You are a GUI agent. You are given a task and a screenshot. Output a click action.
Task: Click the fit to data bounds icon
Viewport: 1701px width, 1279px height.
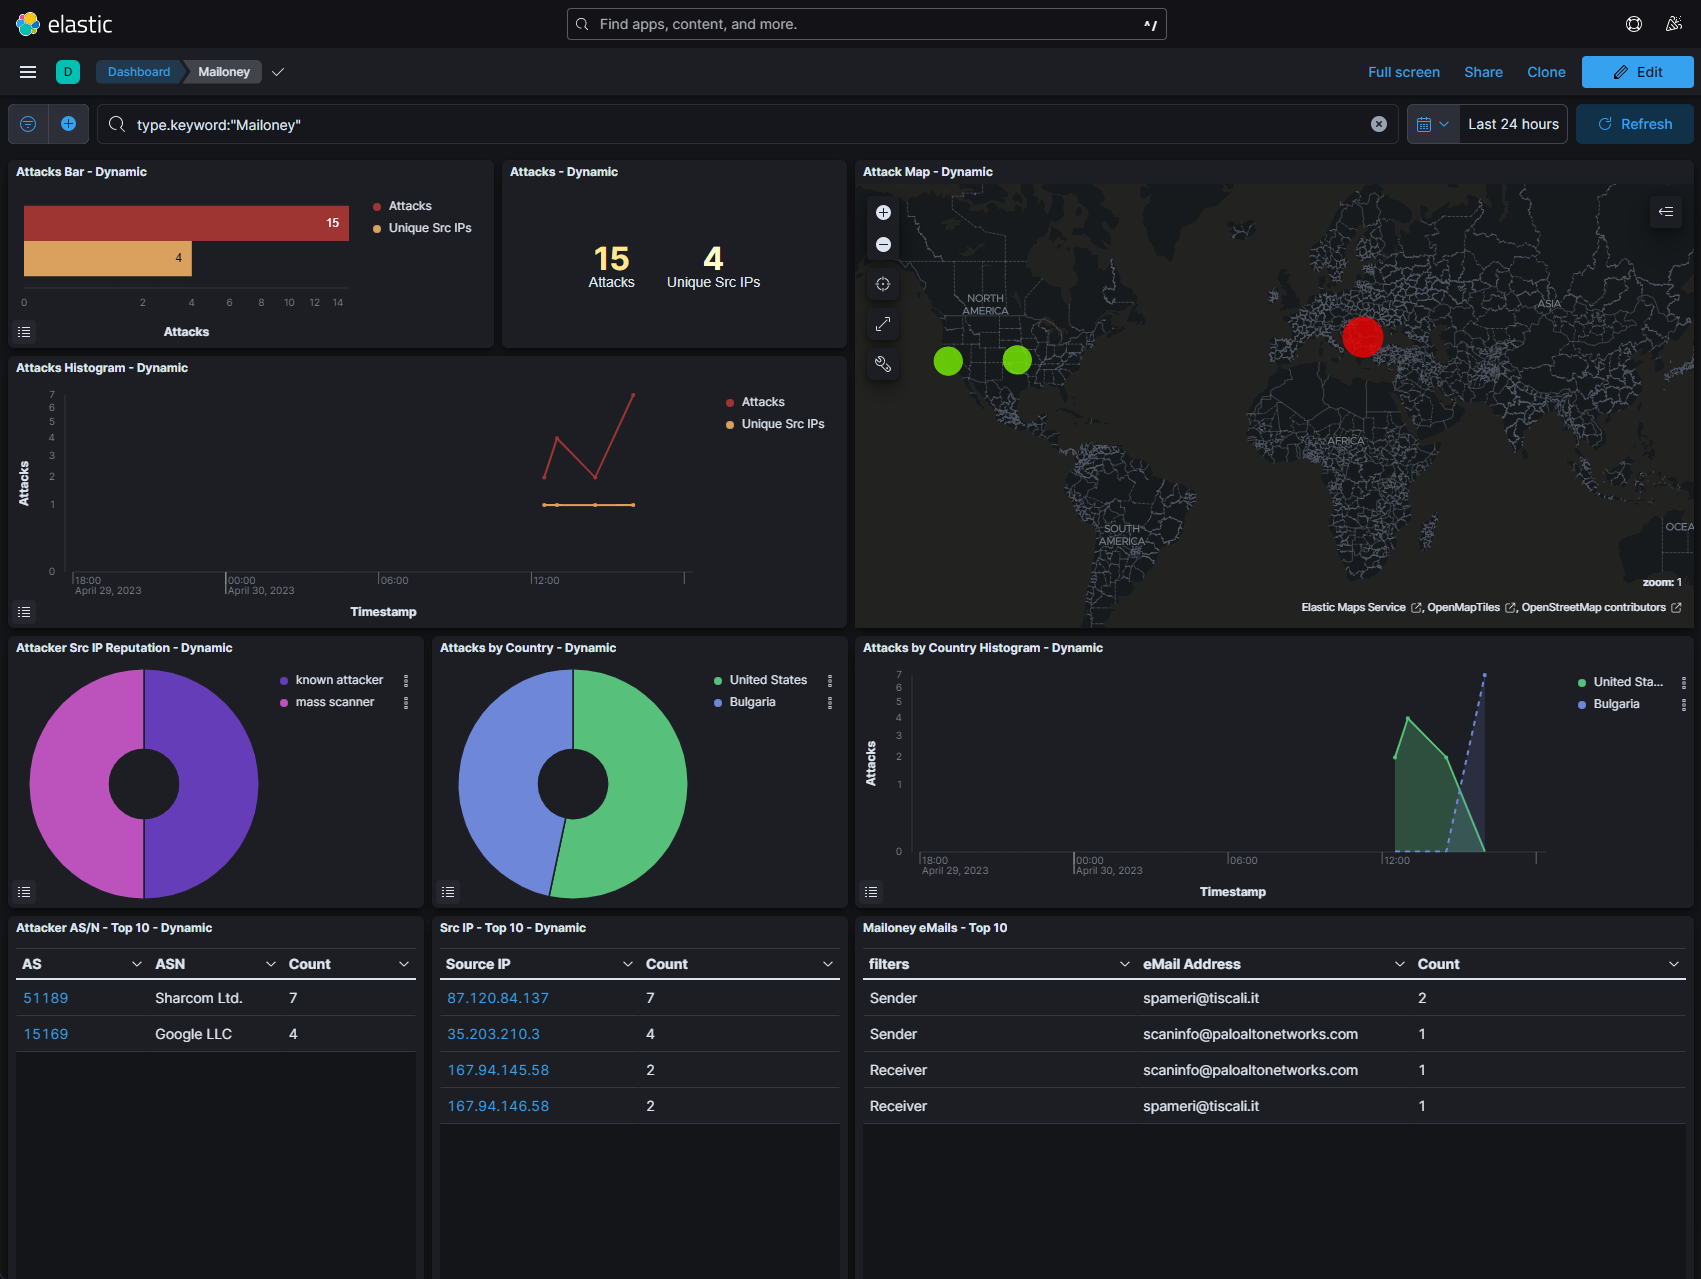click(x=883, y=324)
